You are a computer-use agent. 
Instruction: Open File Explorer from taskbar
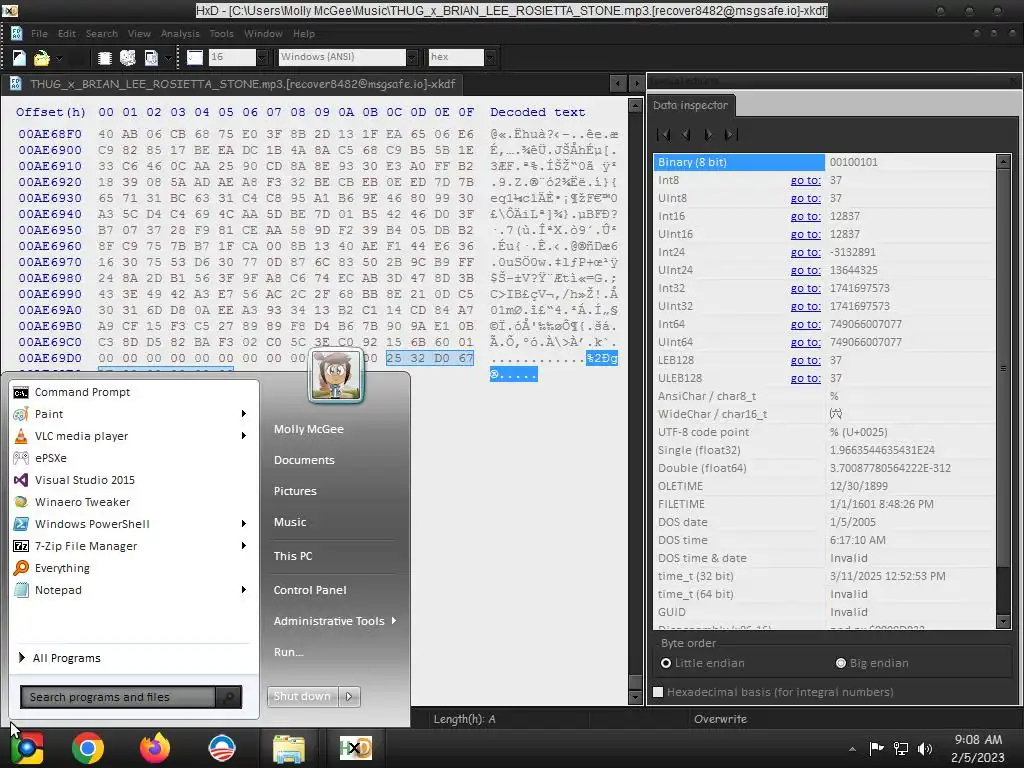tap(289, 748)
